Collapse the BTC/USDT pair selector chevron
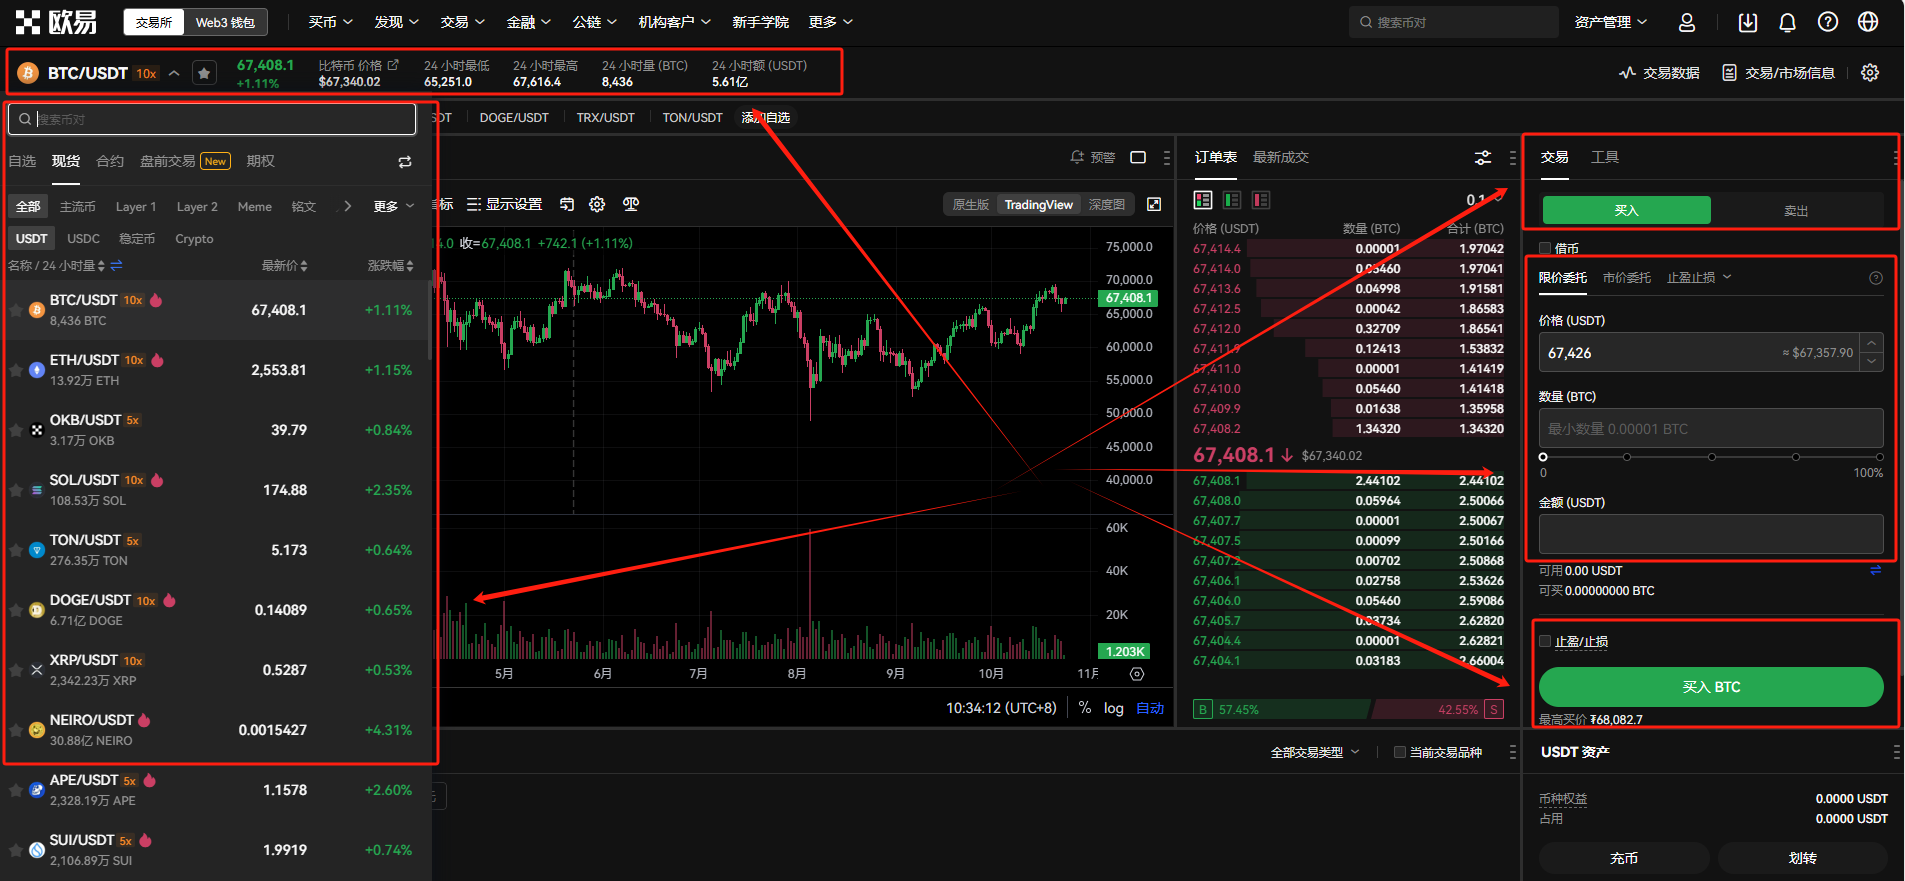The image size is (1905, 881). click(174, 73)
